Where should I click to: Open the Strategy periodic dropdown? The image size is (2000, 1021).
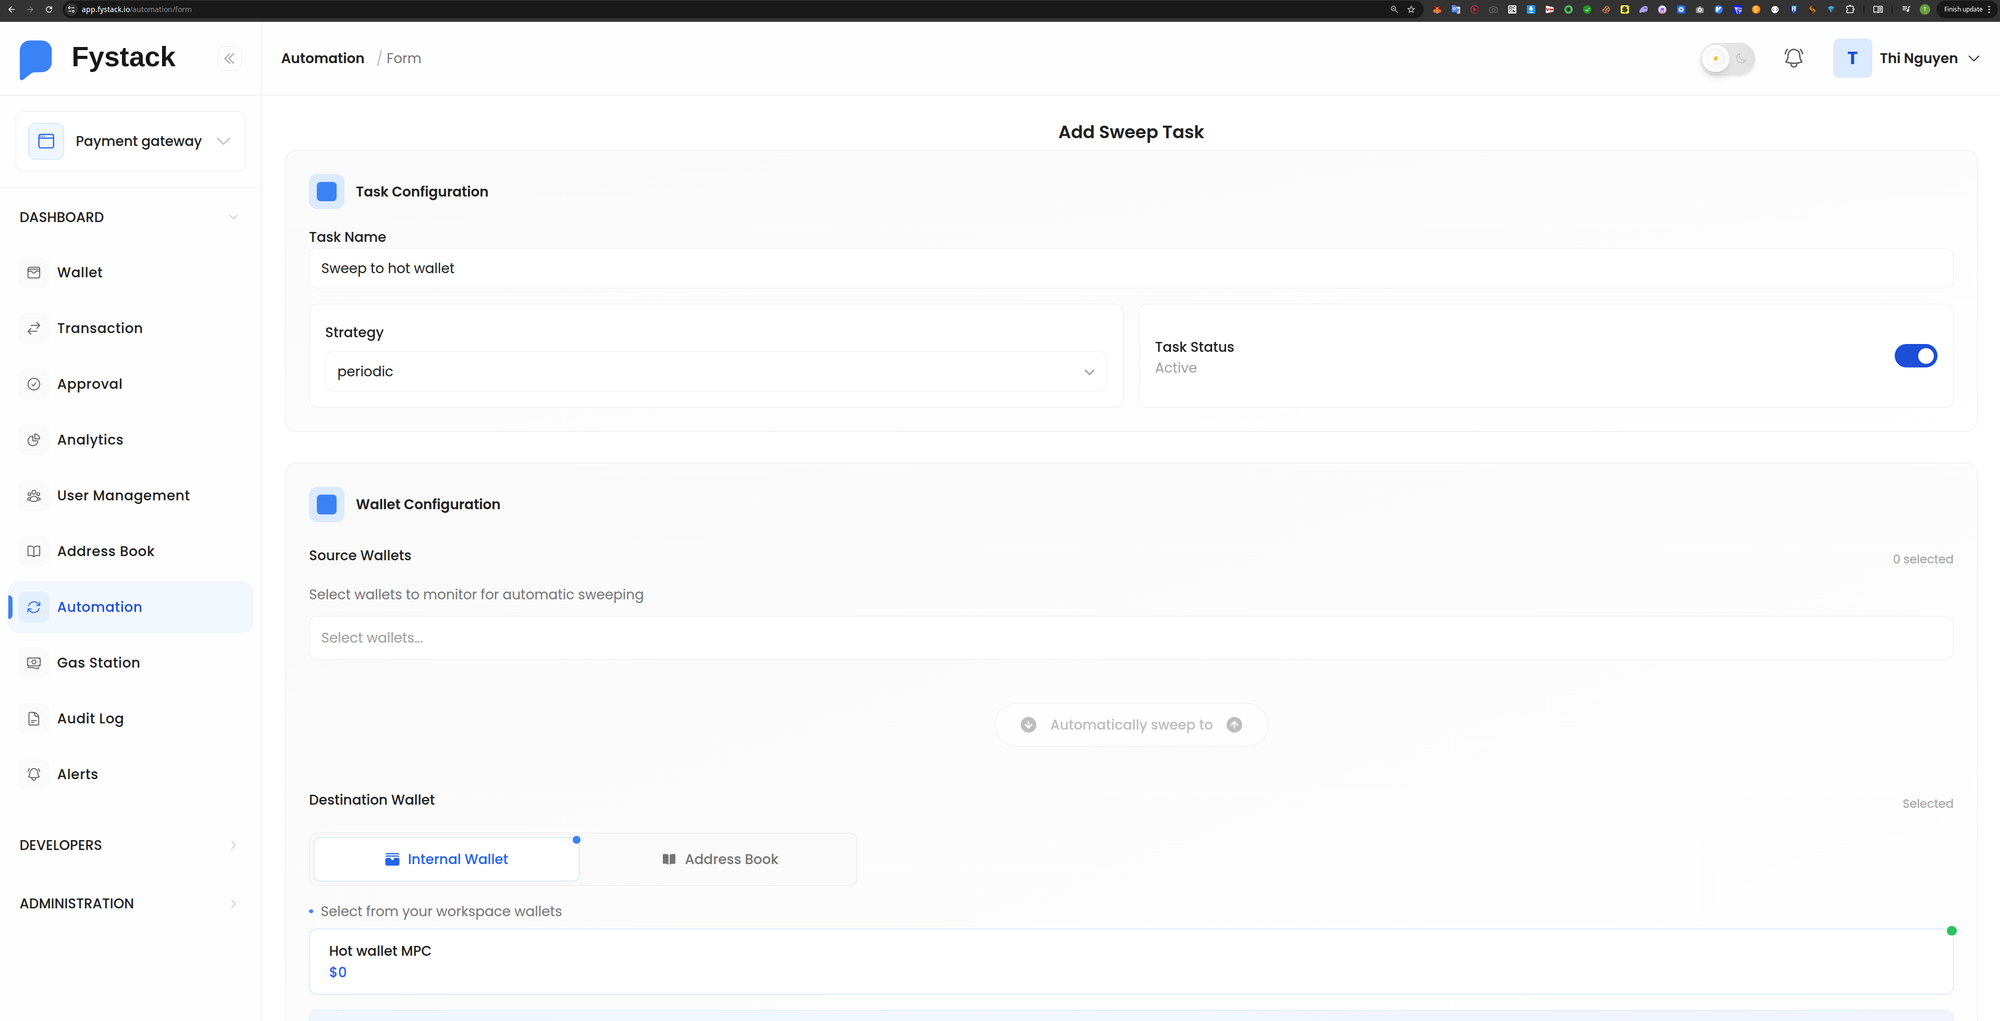(x=715, y=372)
